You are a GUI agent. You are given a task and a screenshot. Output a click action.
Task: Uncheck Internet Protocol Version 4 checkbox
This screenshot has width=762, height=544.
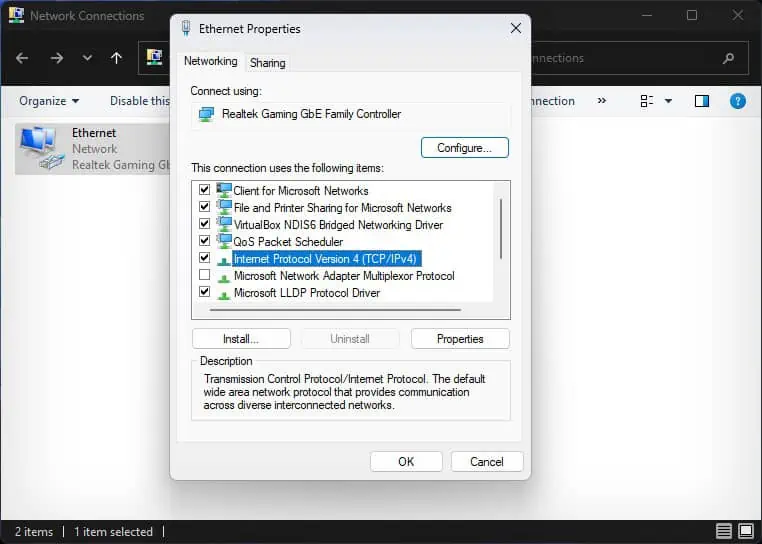coord(205,258)
